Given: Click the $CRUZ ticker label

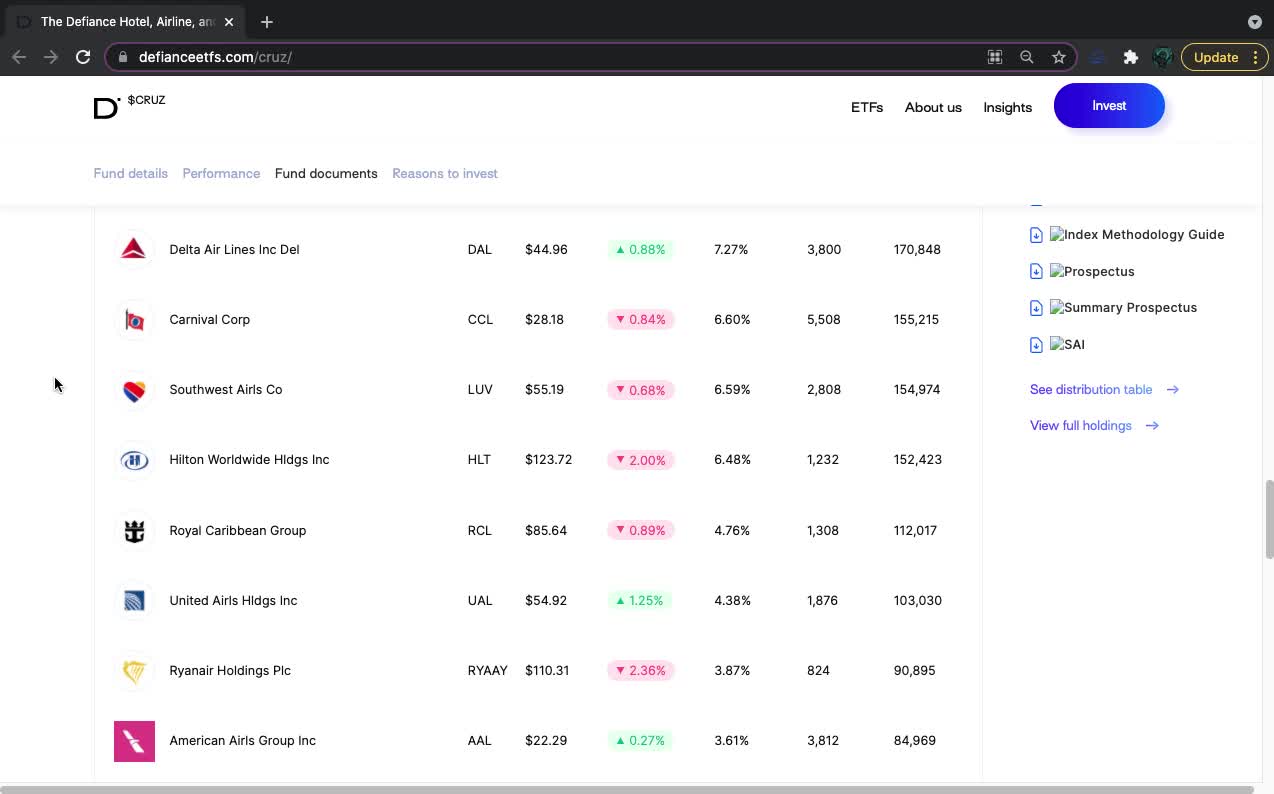Looking at the screenshot, I should click(x=146, y=100).
